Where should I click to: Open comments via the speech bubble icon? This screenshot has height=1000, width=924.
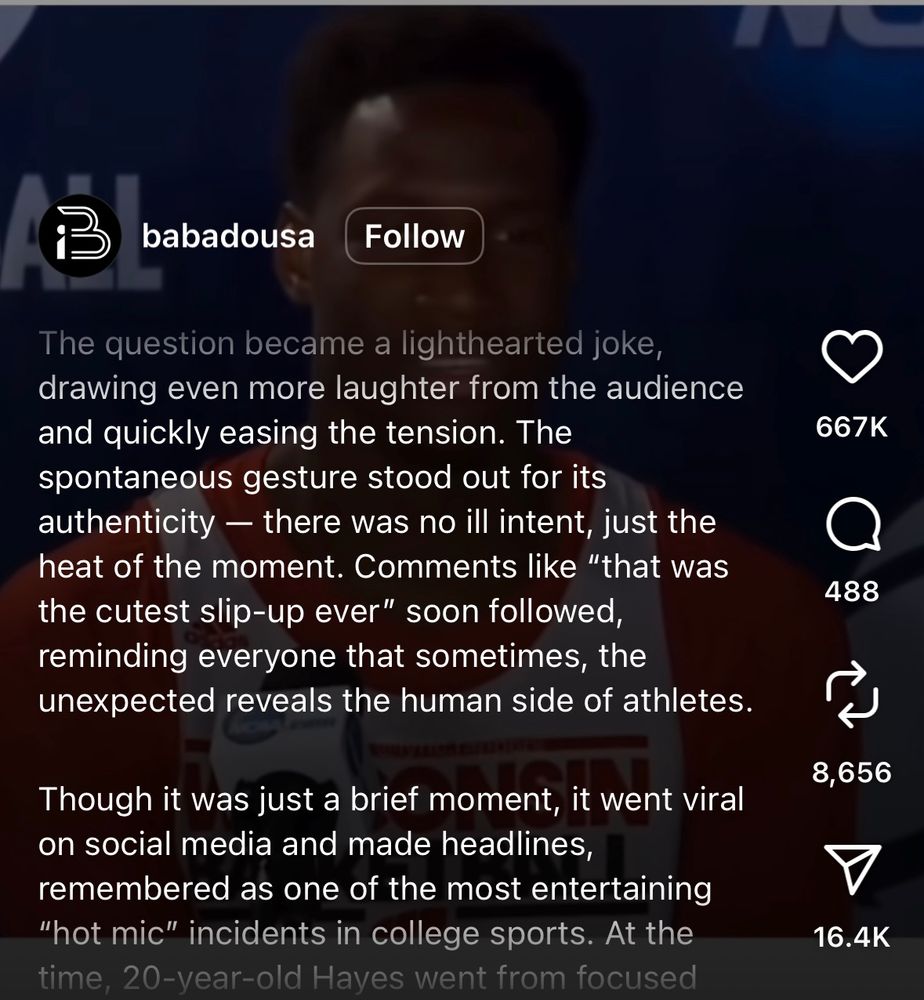tap(853, 524)
